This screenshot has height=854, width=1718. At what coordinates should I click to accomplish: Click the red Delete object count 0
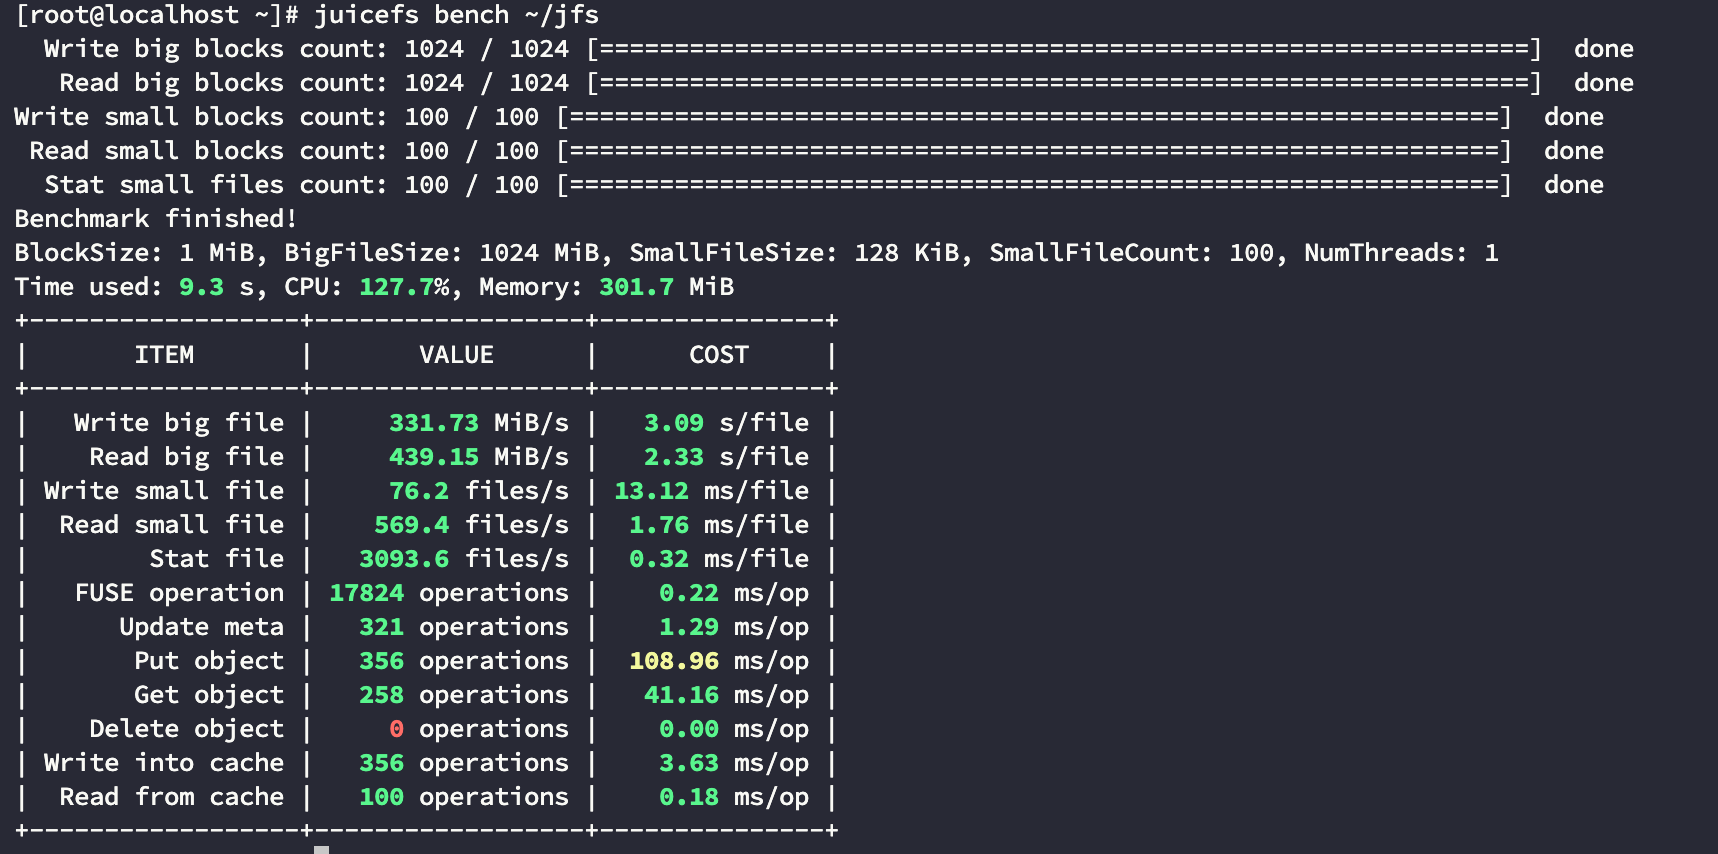(396, 729)
